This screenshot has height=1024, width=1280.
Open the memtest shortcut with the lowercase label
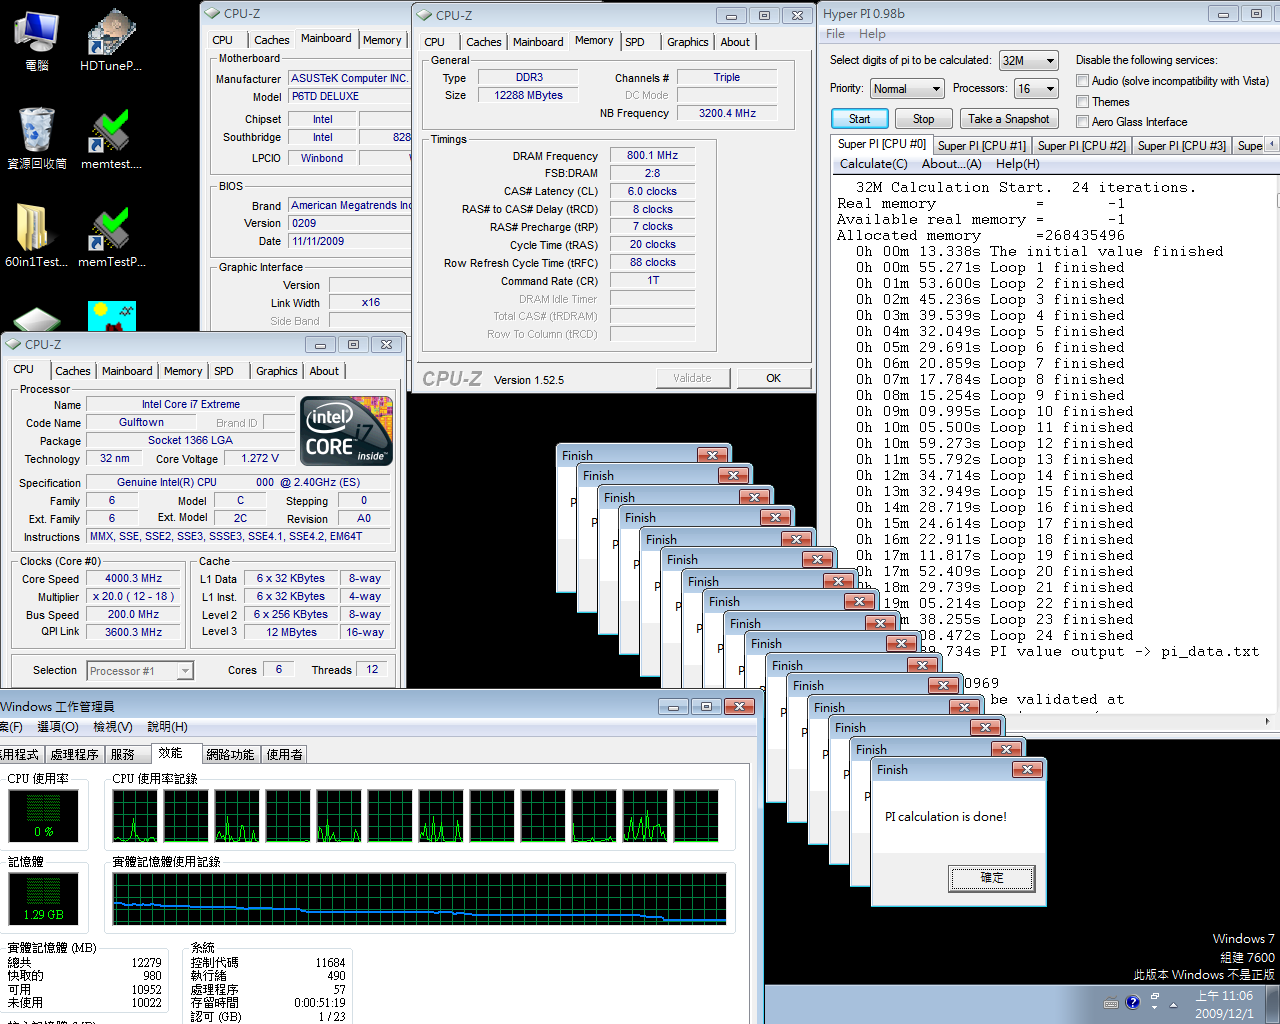pyautogui.click(x=110, y=138)
